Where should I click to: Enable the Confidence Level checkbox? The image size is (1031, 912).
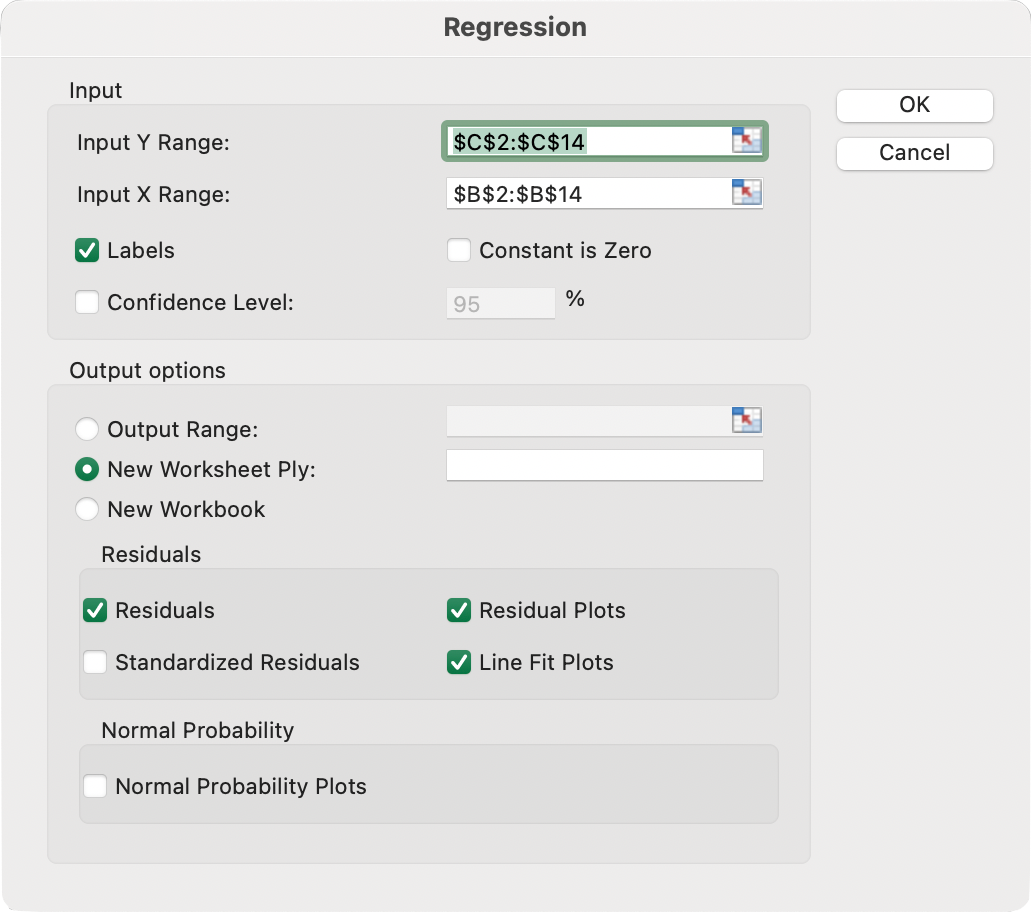[87, 302]
